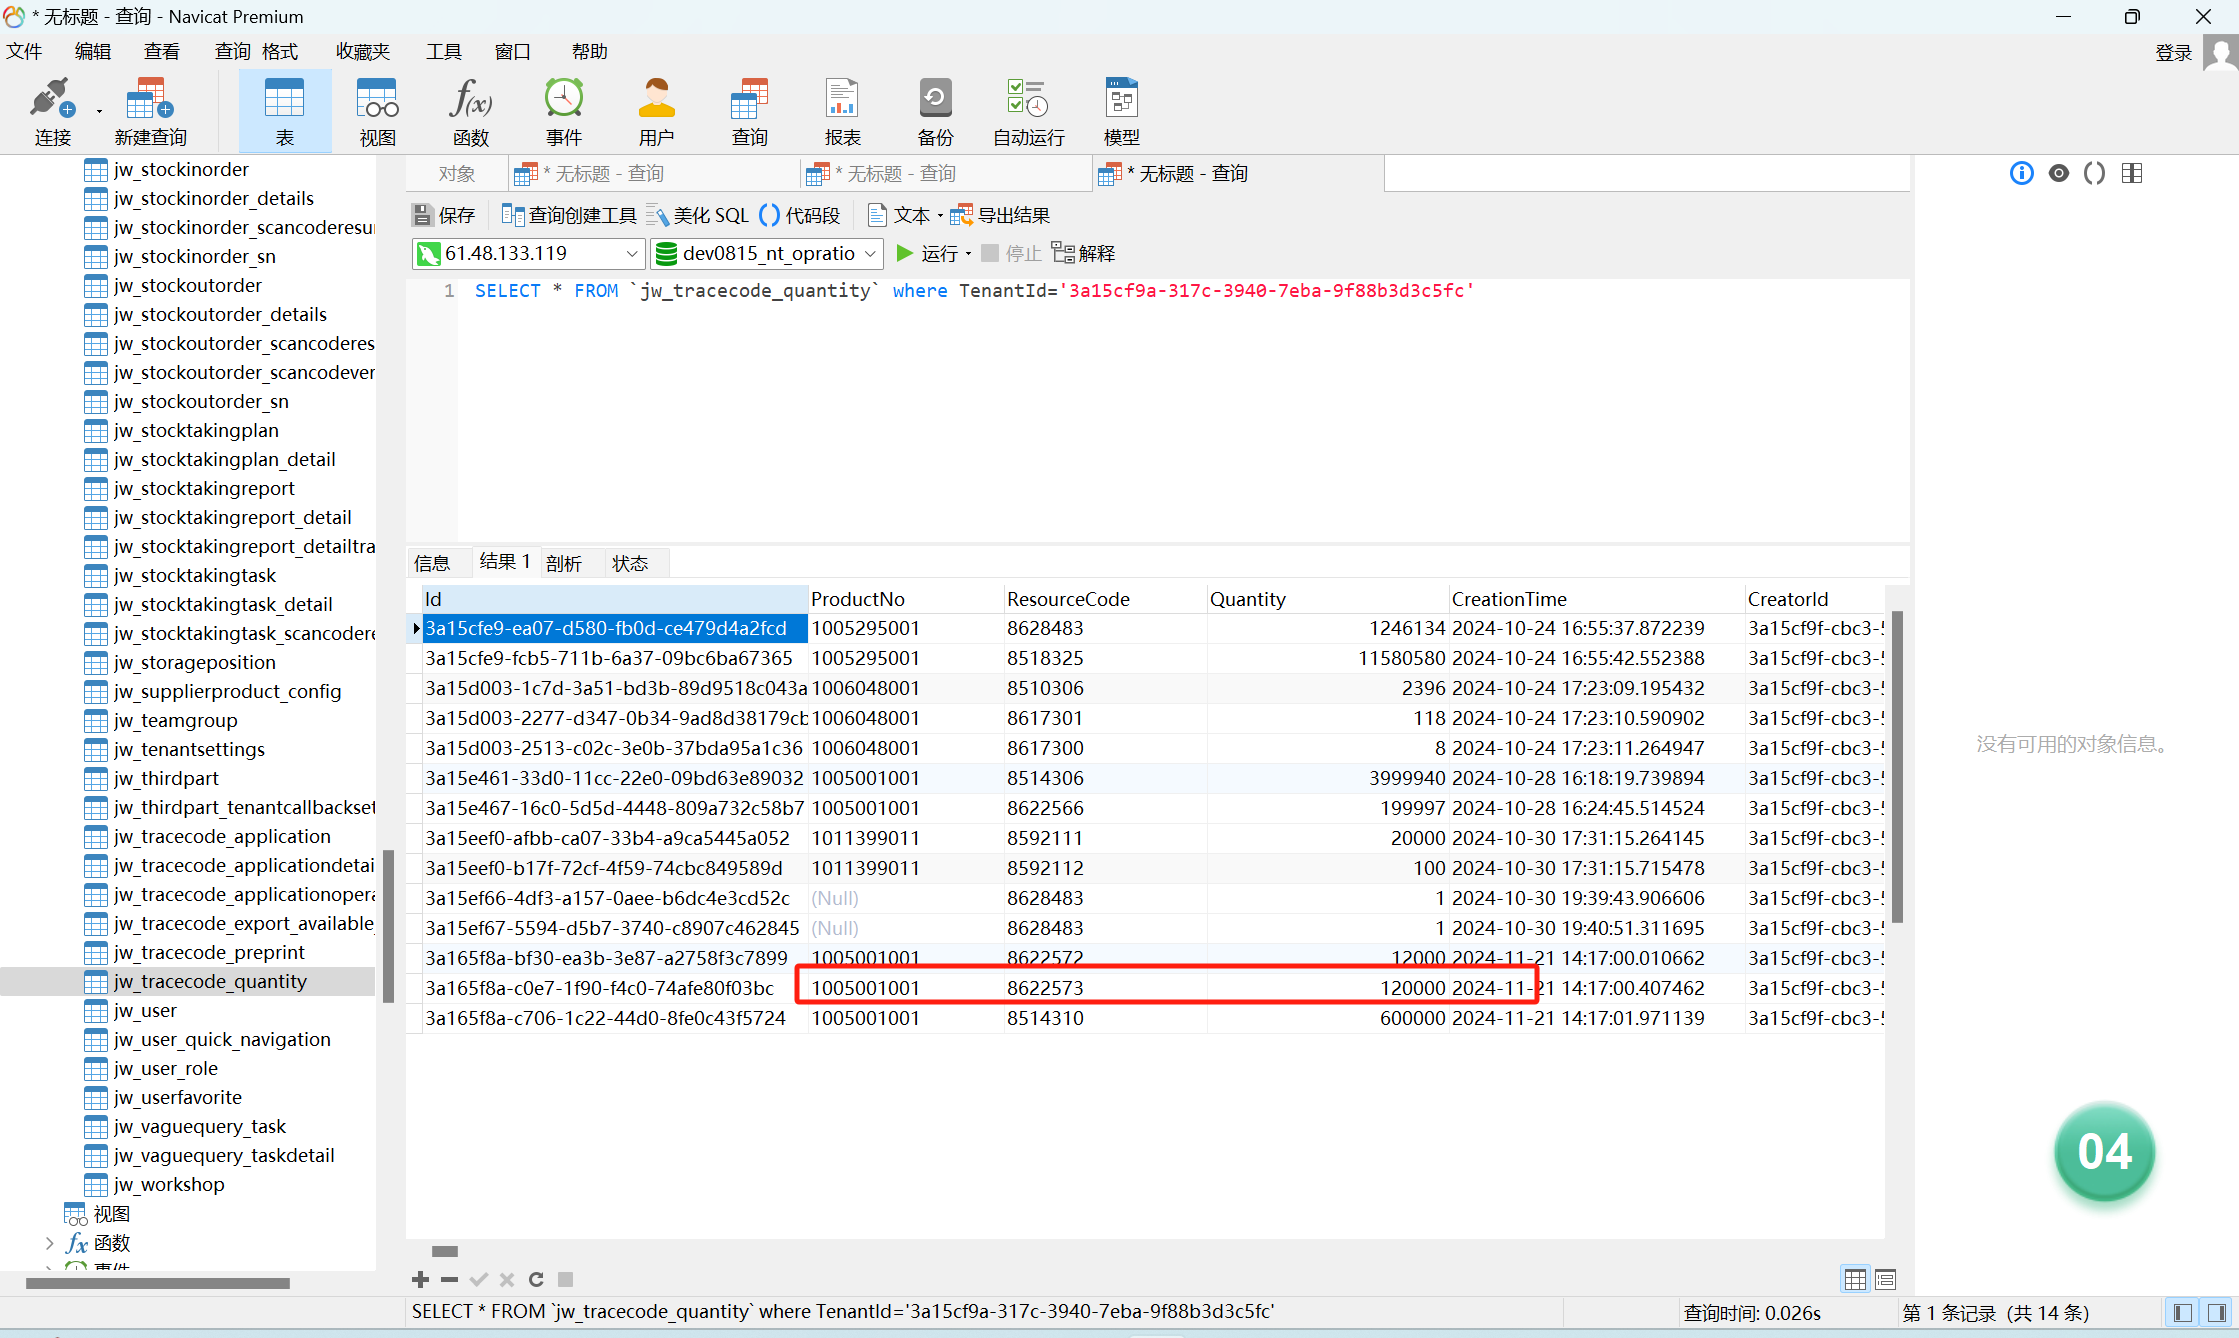Click the object information (i) icon
This screenshot has height=1338, width=2239.
pos(2021,173)
